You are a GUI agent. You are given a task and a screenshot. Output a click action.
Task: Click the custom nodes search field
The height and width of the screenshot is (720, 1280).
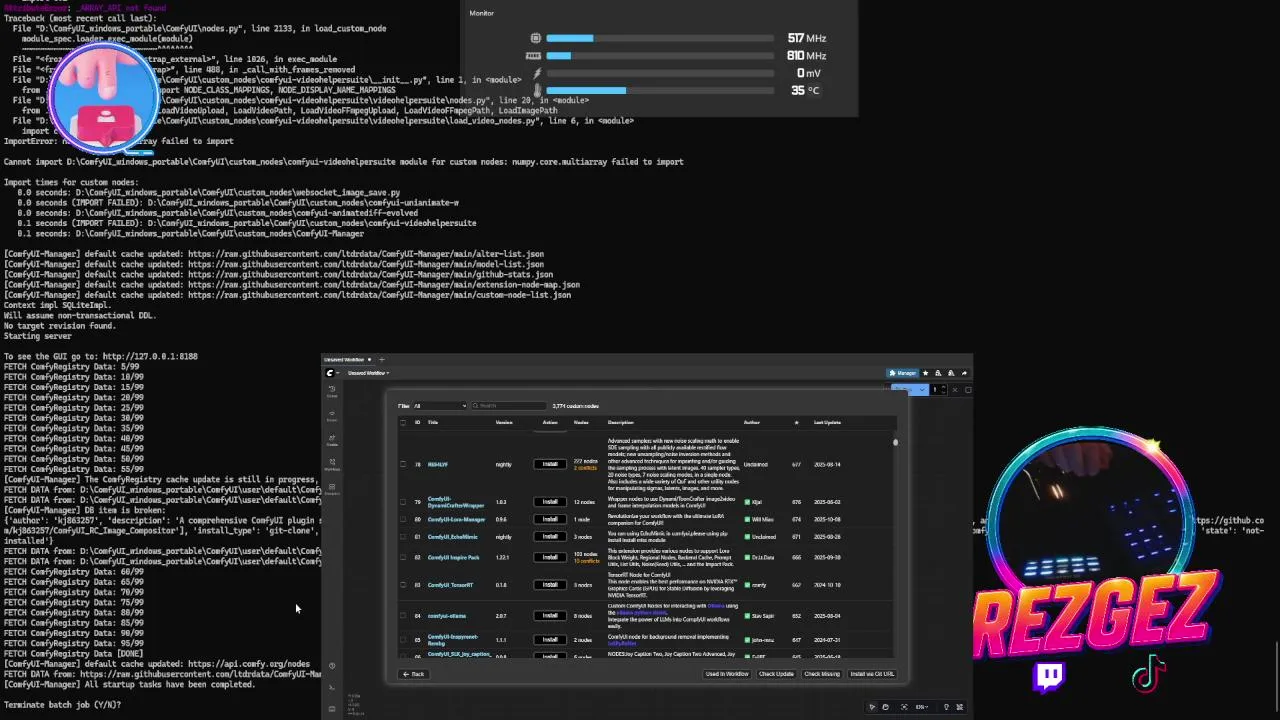point(509,406)
